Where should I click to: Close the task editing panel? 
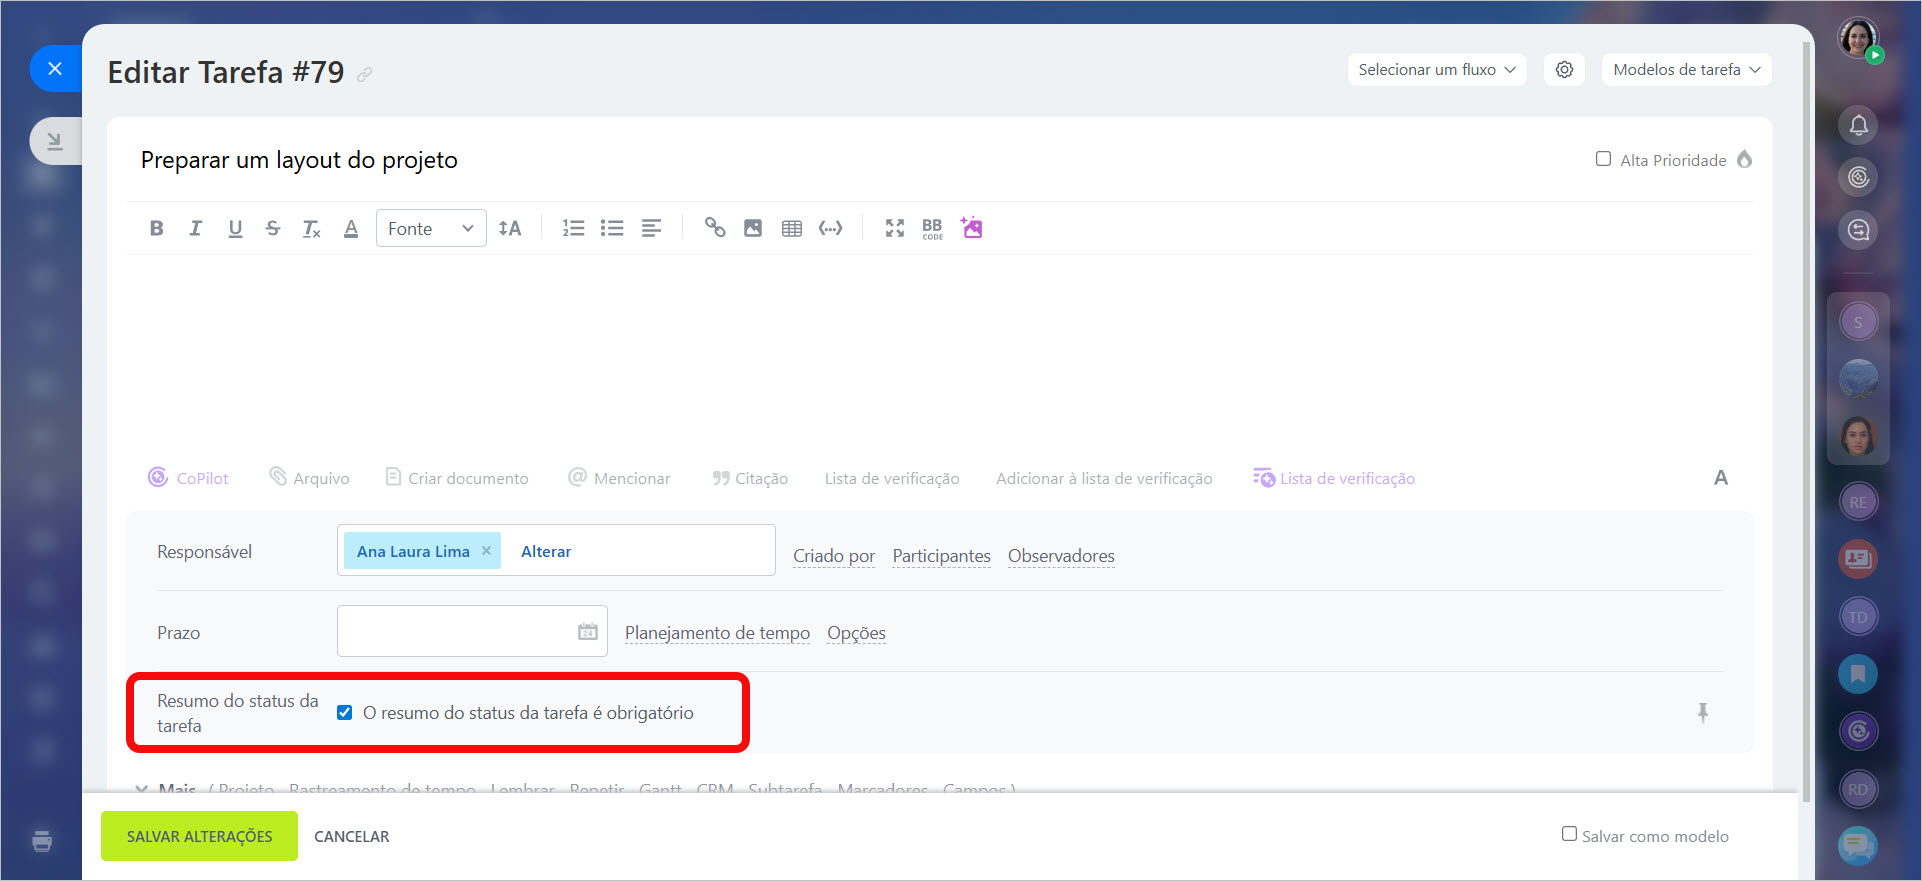tap(55, 68)
